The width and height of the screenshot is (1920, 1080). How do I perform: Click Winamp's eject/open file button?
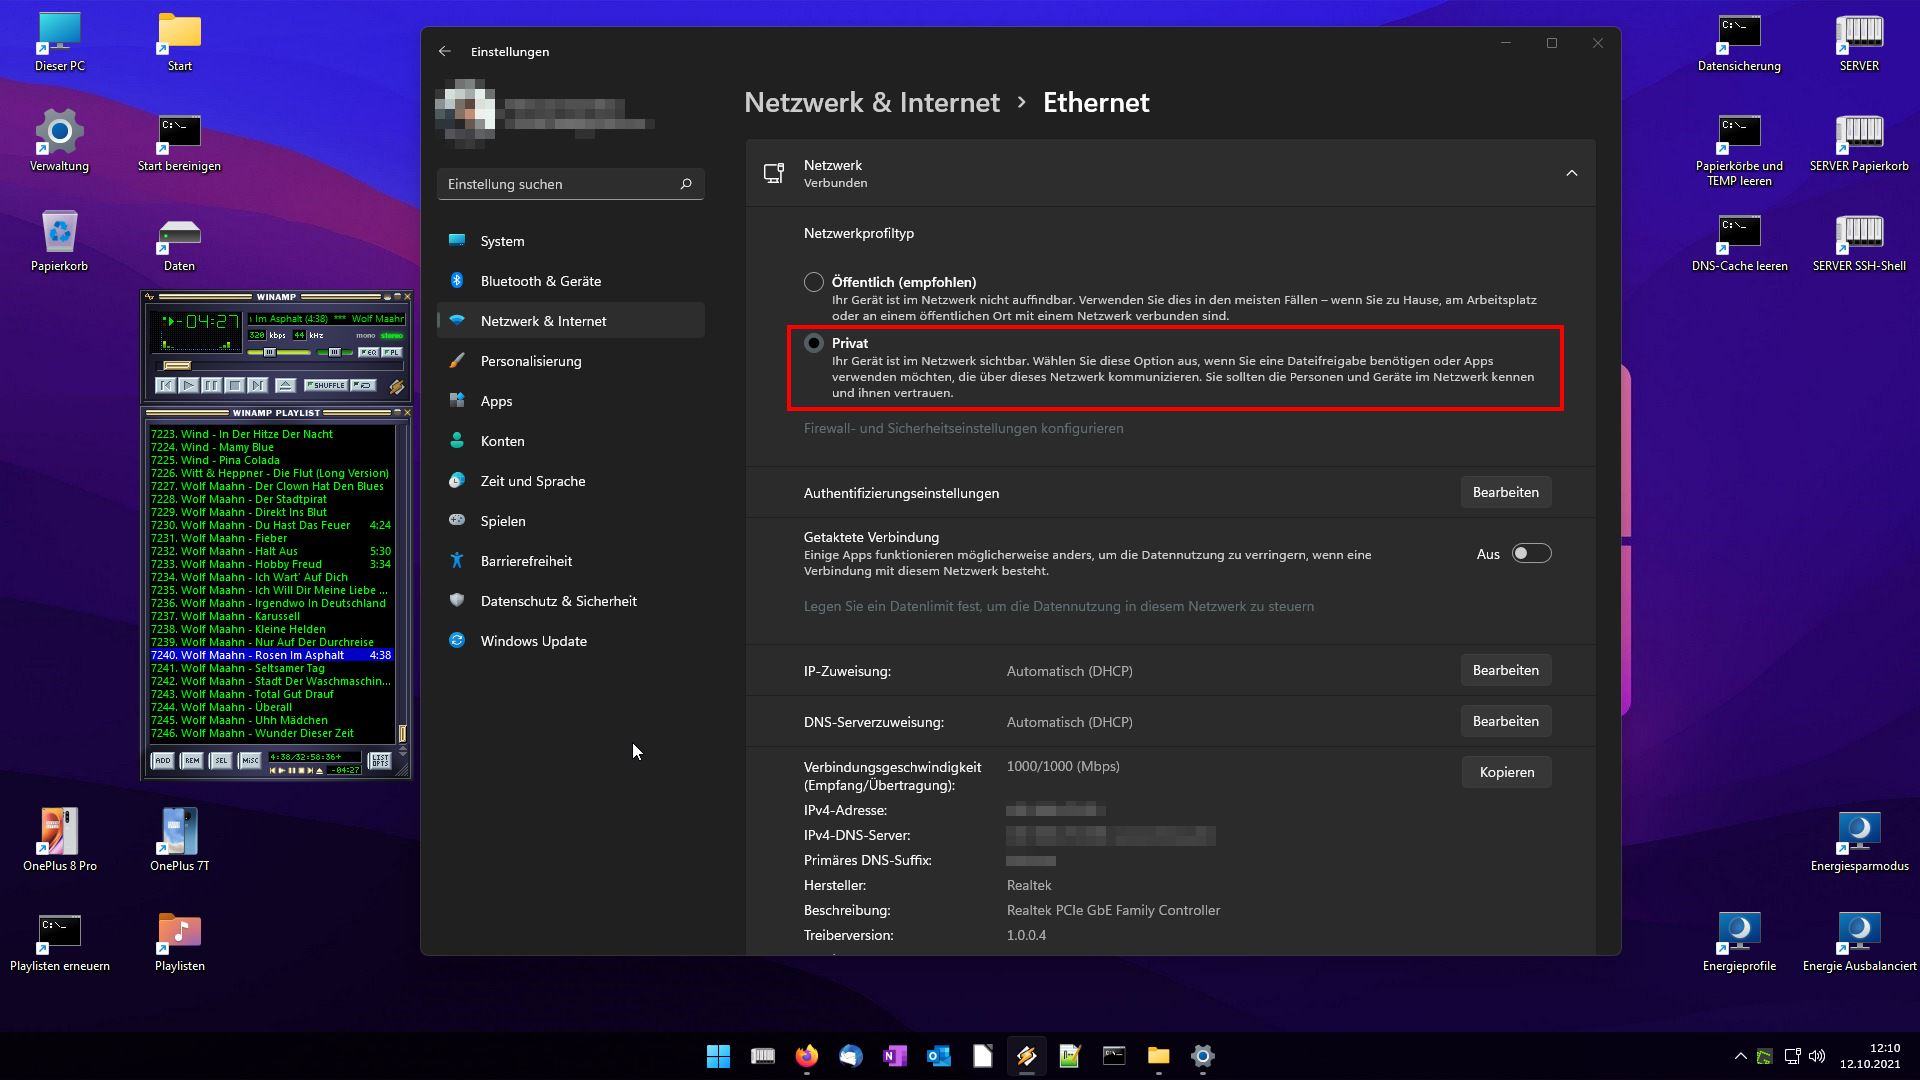285,385
